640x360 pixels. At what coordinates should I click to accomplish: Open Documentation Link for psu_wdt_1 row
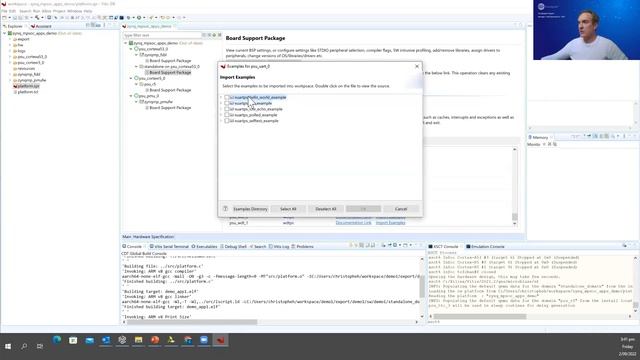(x=353, y=223)
